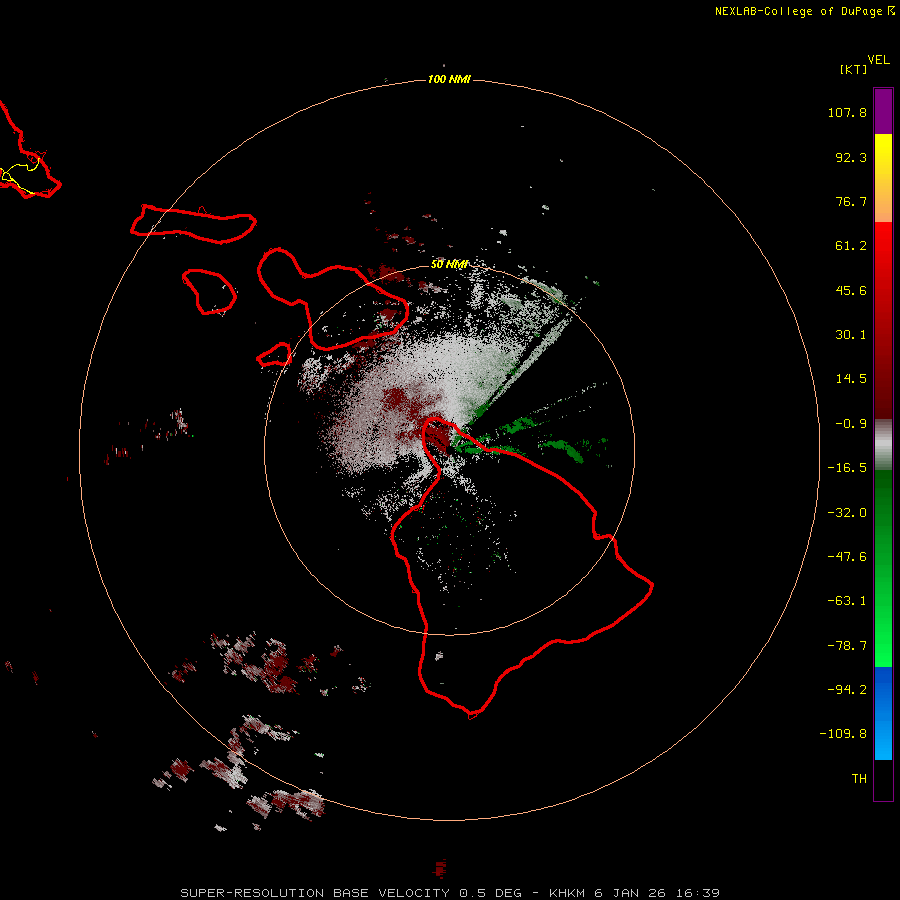
Task: Click the 50 NMI range ring label
Action: 449,264
